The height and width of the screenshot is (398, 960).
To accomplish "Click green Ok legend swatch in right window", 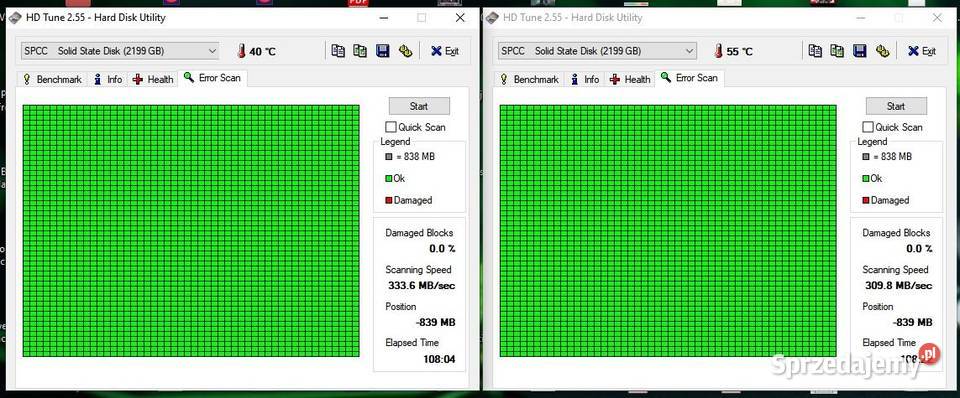I will [x=866, y=179].
